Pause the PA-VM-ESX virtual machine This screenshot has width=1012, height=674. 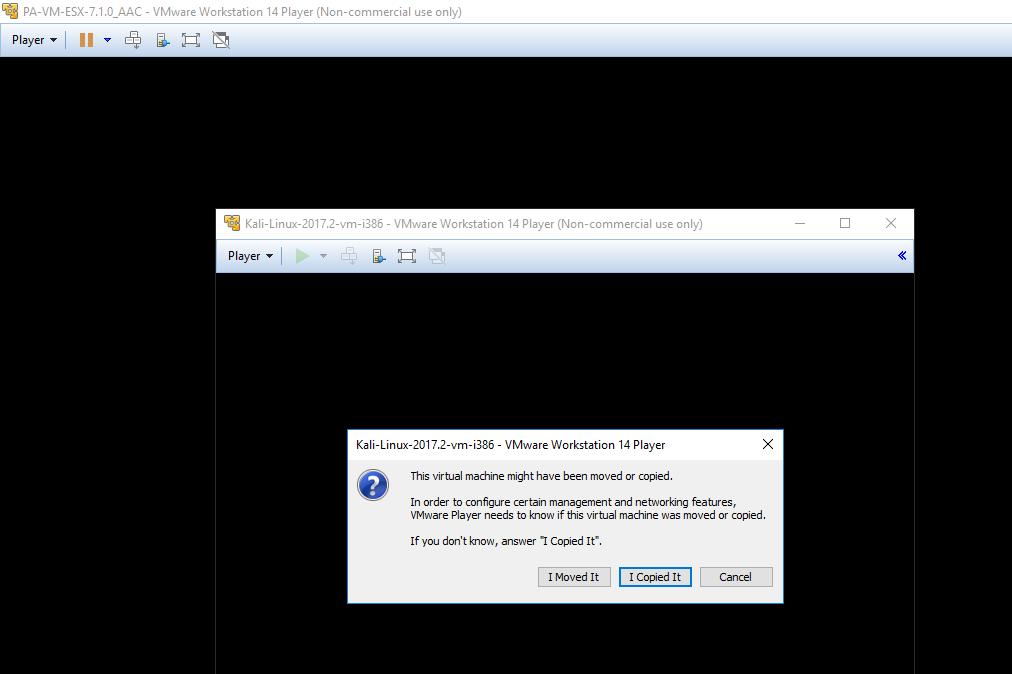[x=86, y=40]
